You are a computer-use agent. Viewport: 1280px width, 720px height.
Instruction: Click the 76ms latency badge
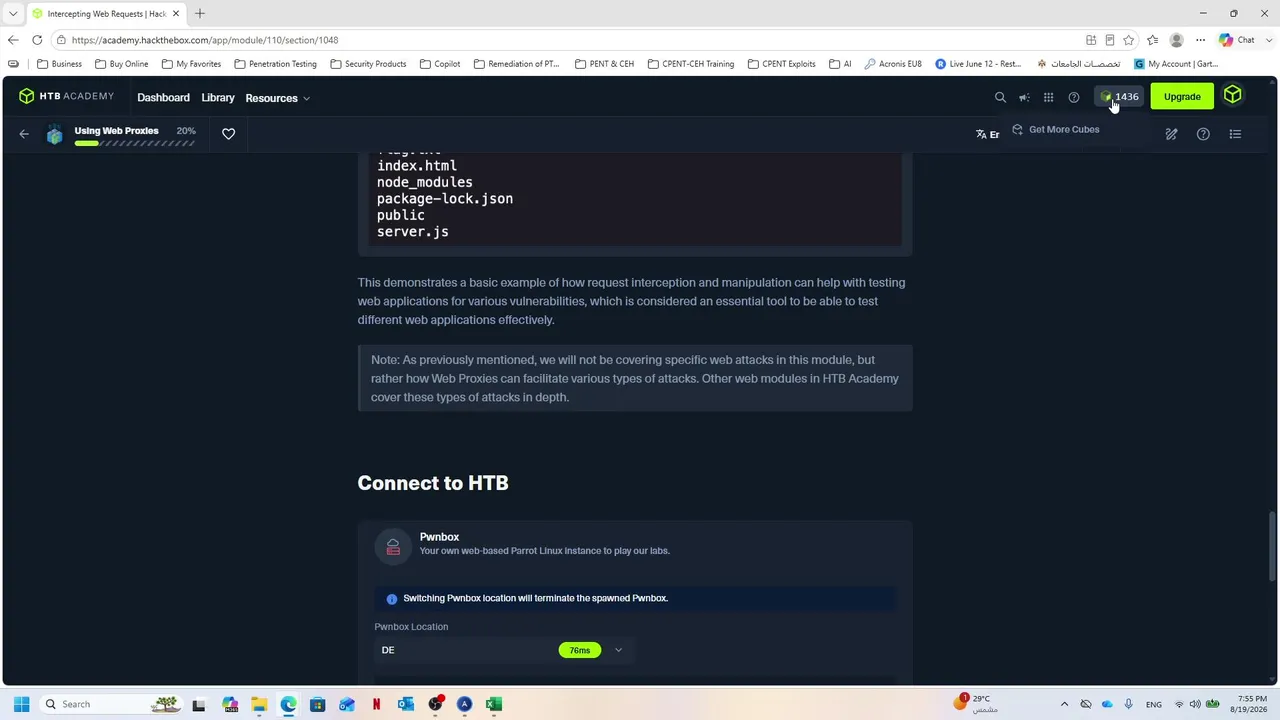[580, 650]
